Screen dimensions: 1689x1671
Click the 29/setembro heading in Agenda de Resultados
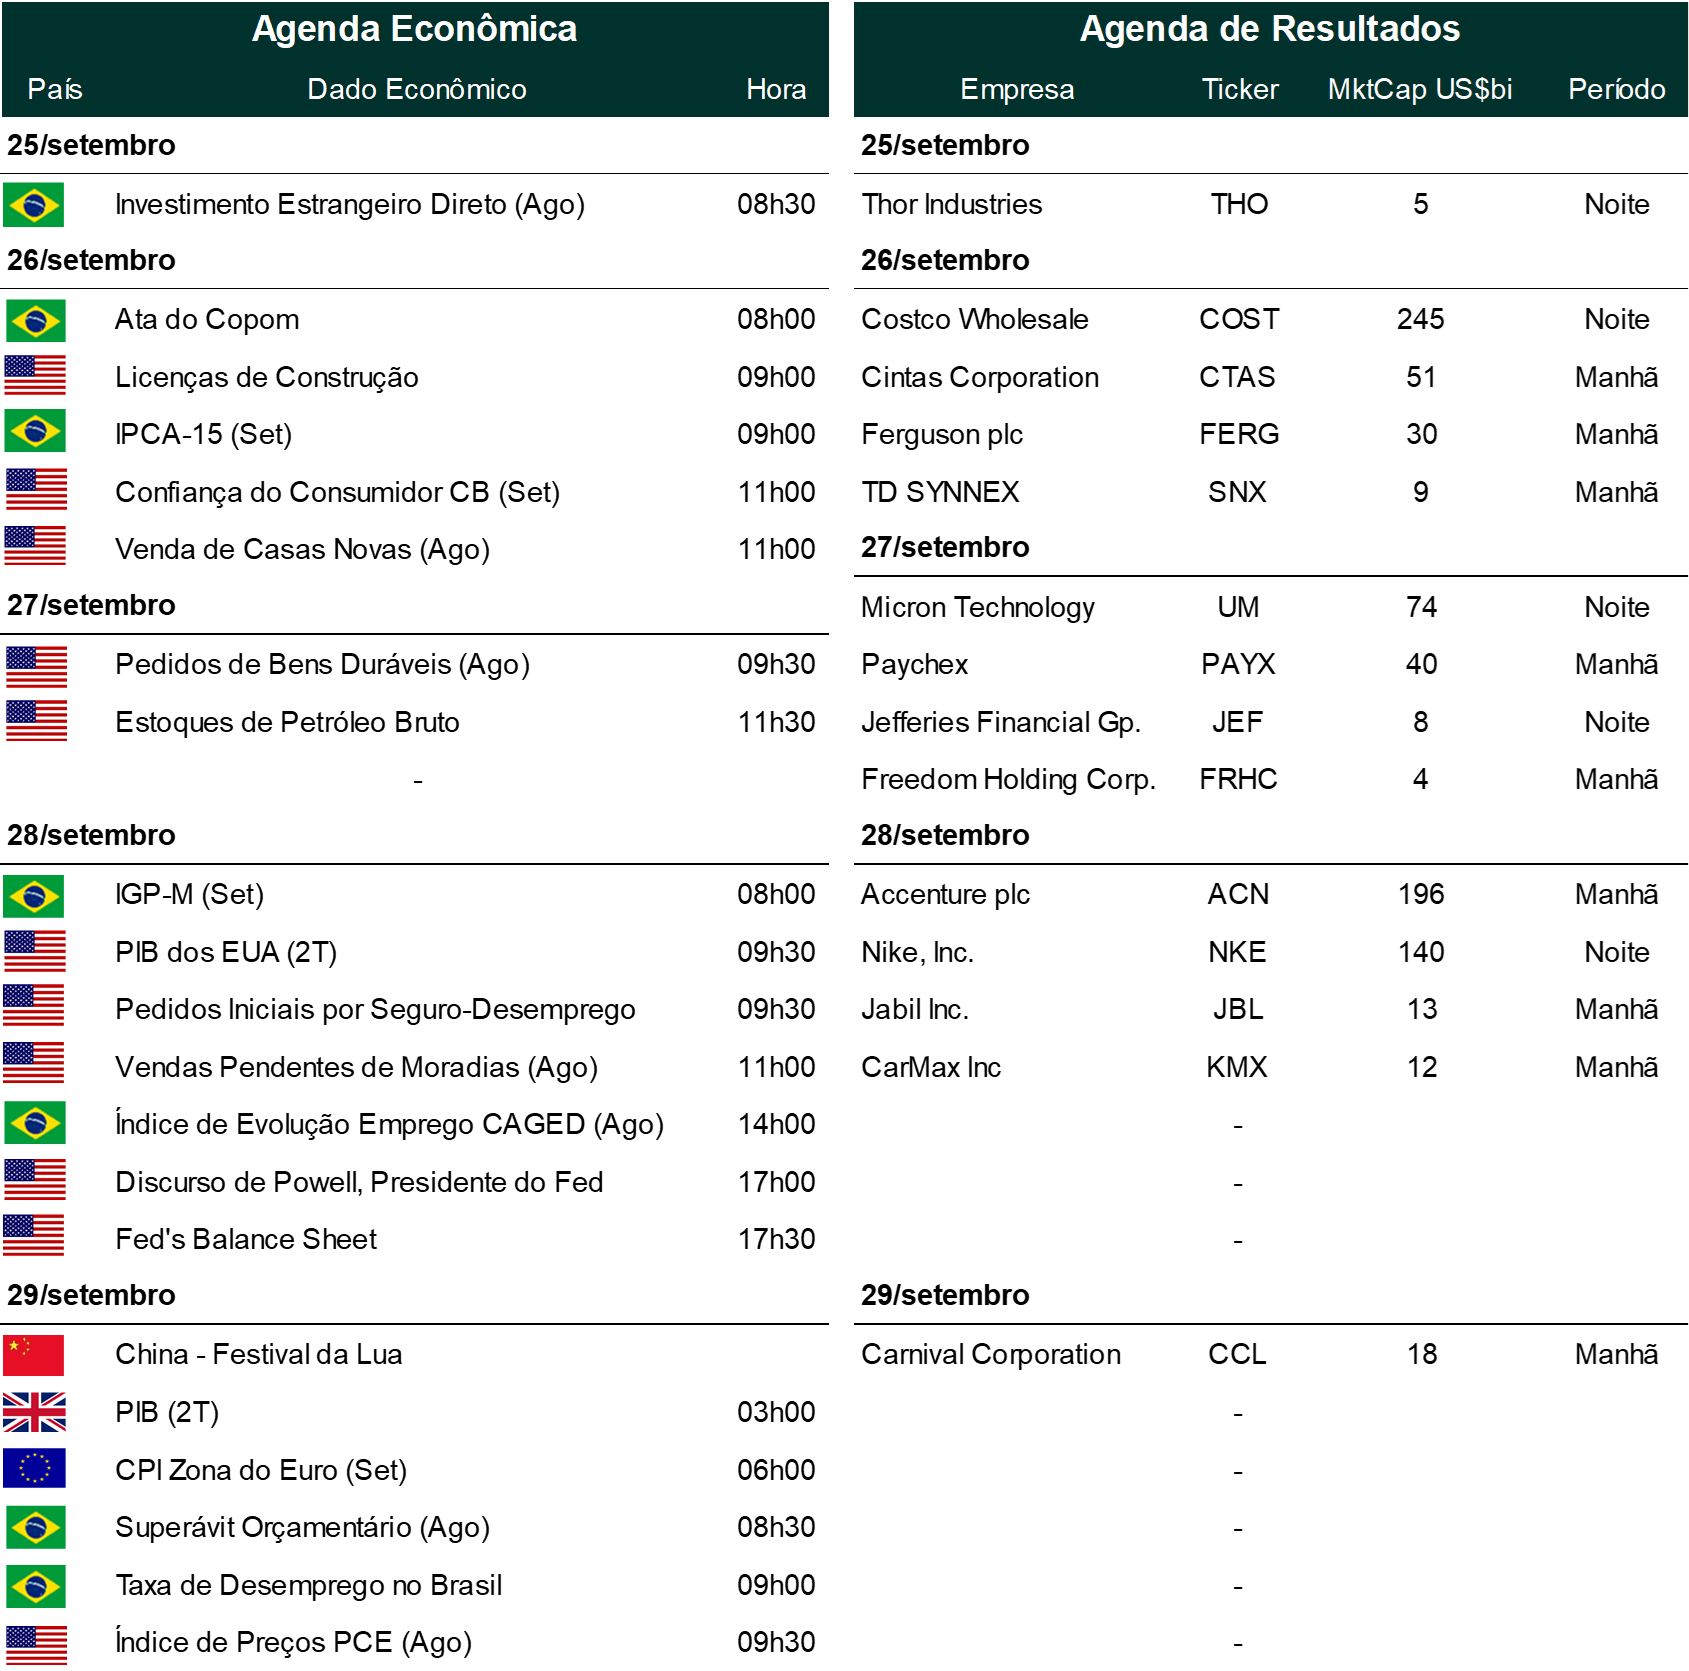tap(945, 1295)
